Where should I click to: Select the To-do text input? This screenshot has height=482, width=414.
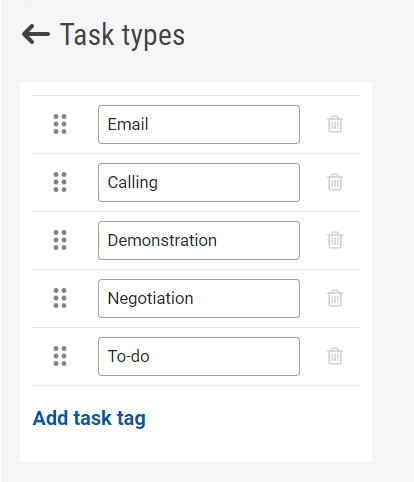pyautogui.click(x=199, y=357)
